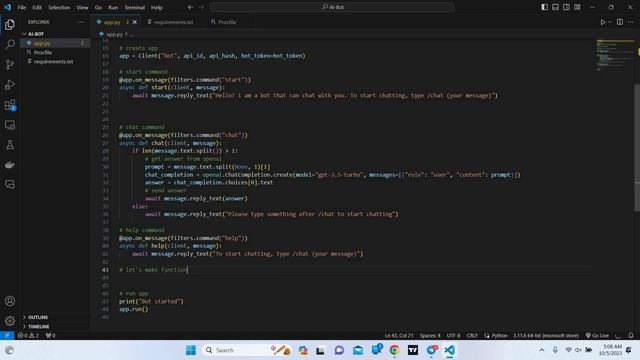This screenshot has height=360, width=640.
Task: Collapse the AI-BOT folder section
Action: 55,34
